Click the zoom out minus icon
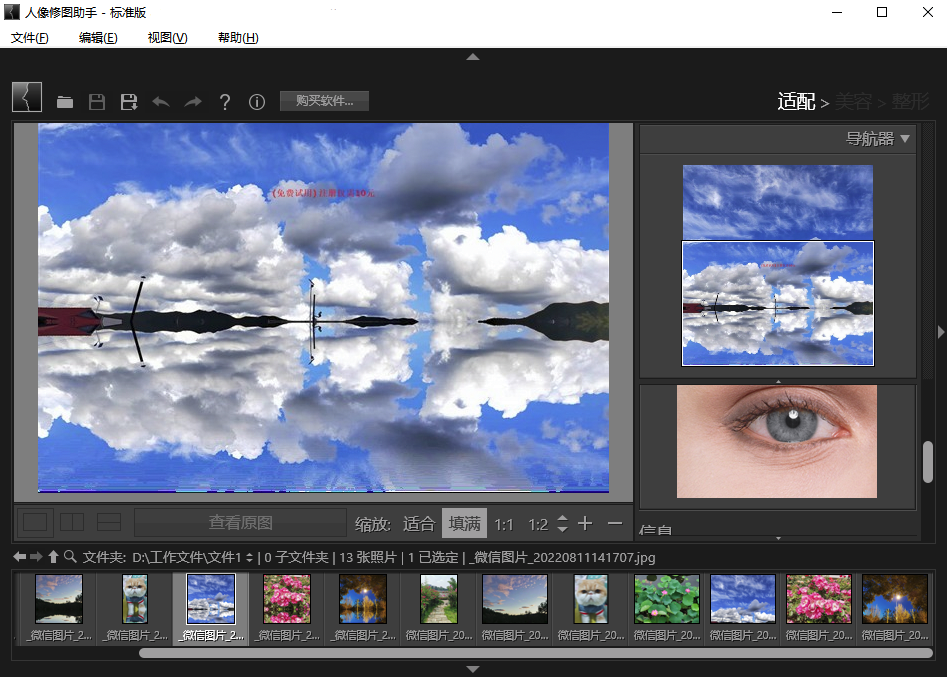Viewport: 947px width, 677px height. (614, 524)
